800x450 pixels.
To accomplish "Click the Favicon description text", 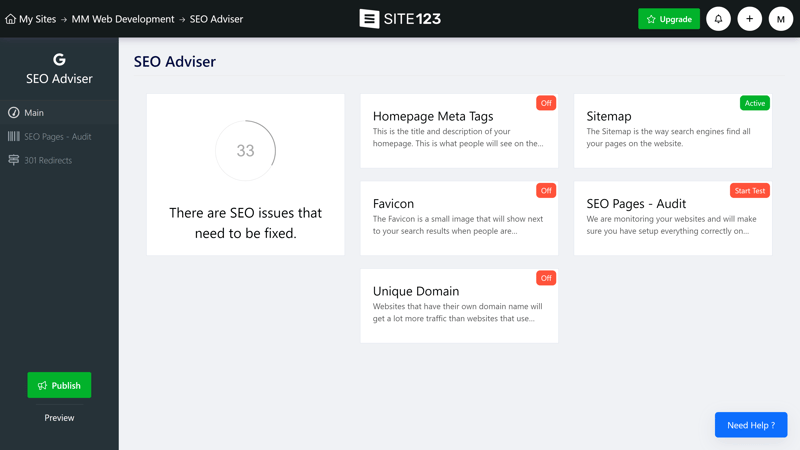I will (x=458, y=225).
